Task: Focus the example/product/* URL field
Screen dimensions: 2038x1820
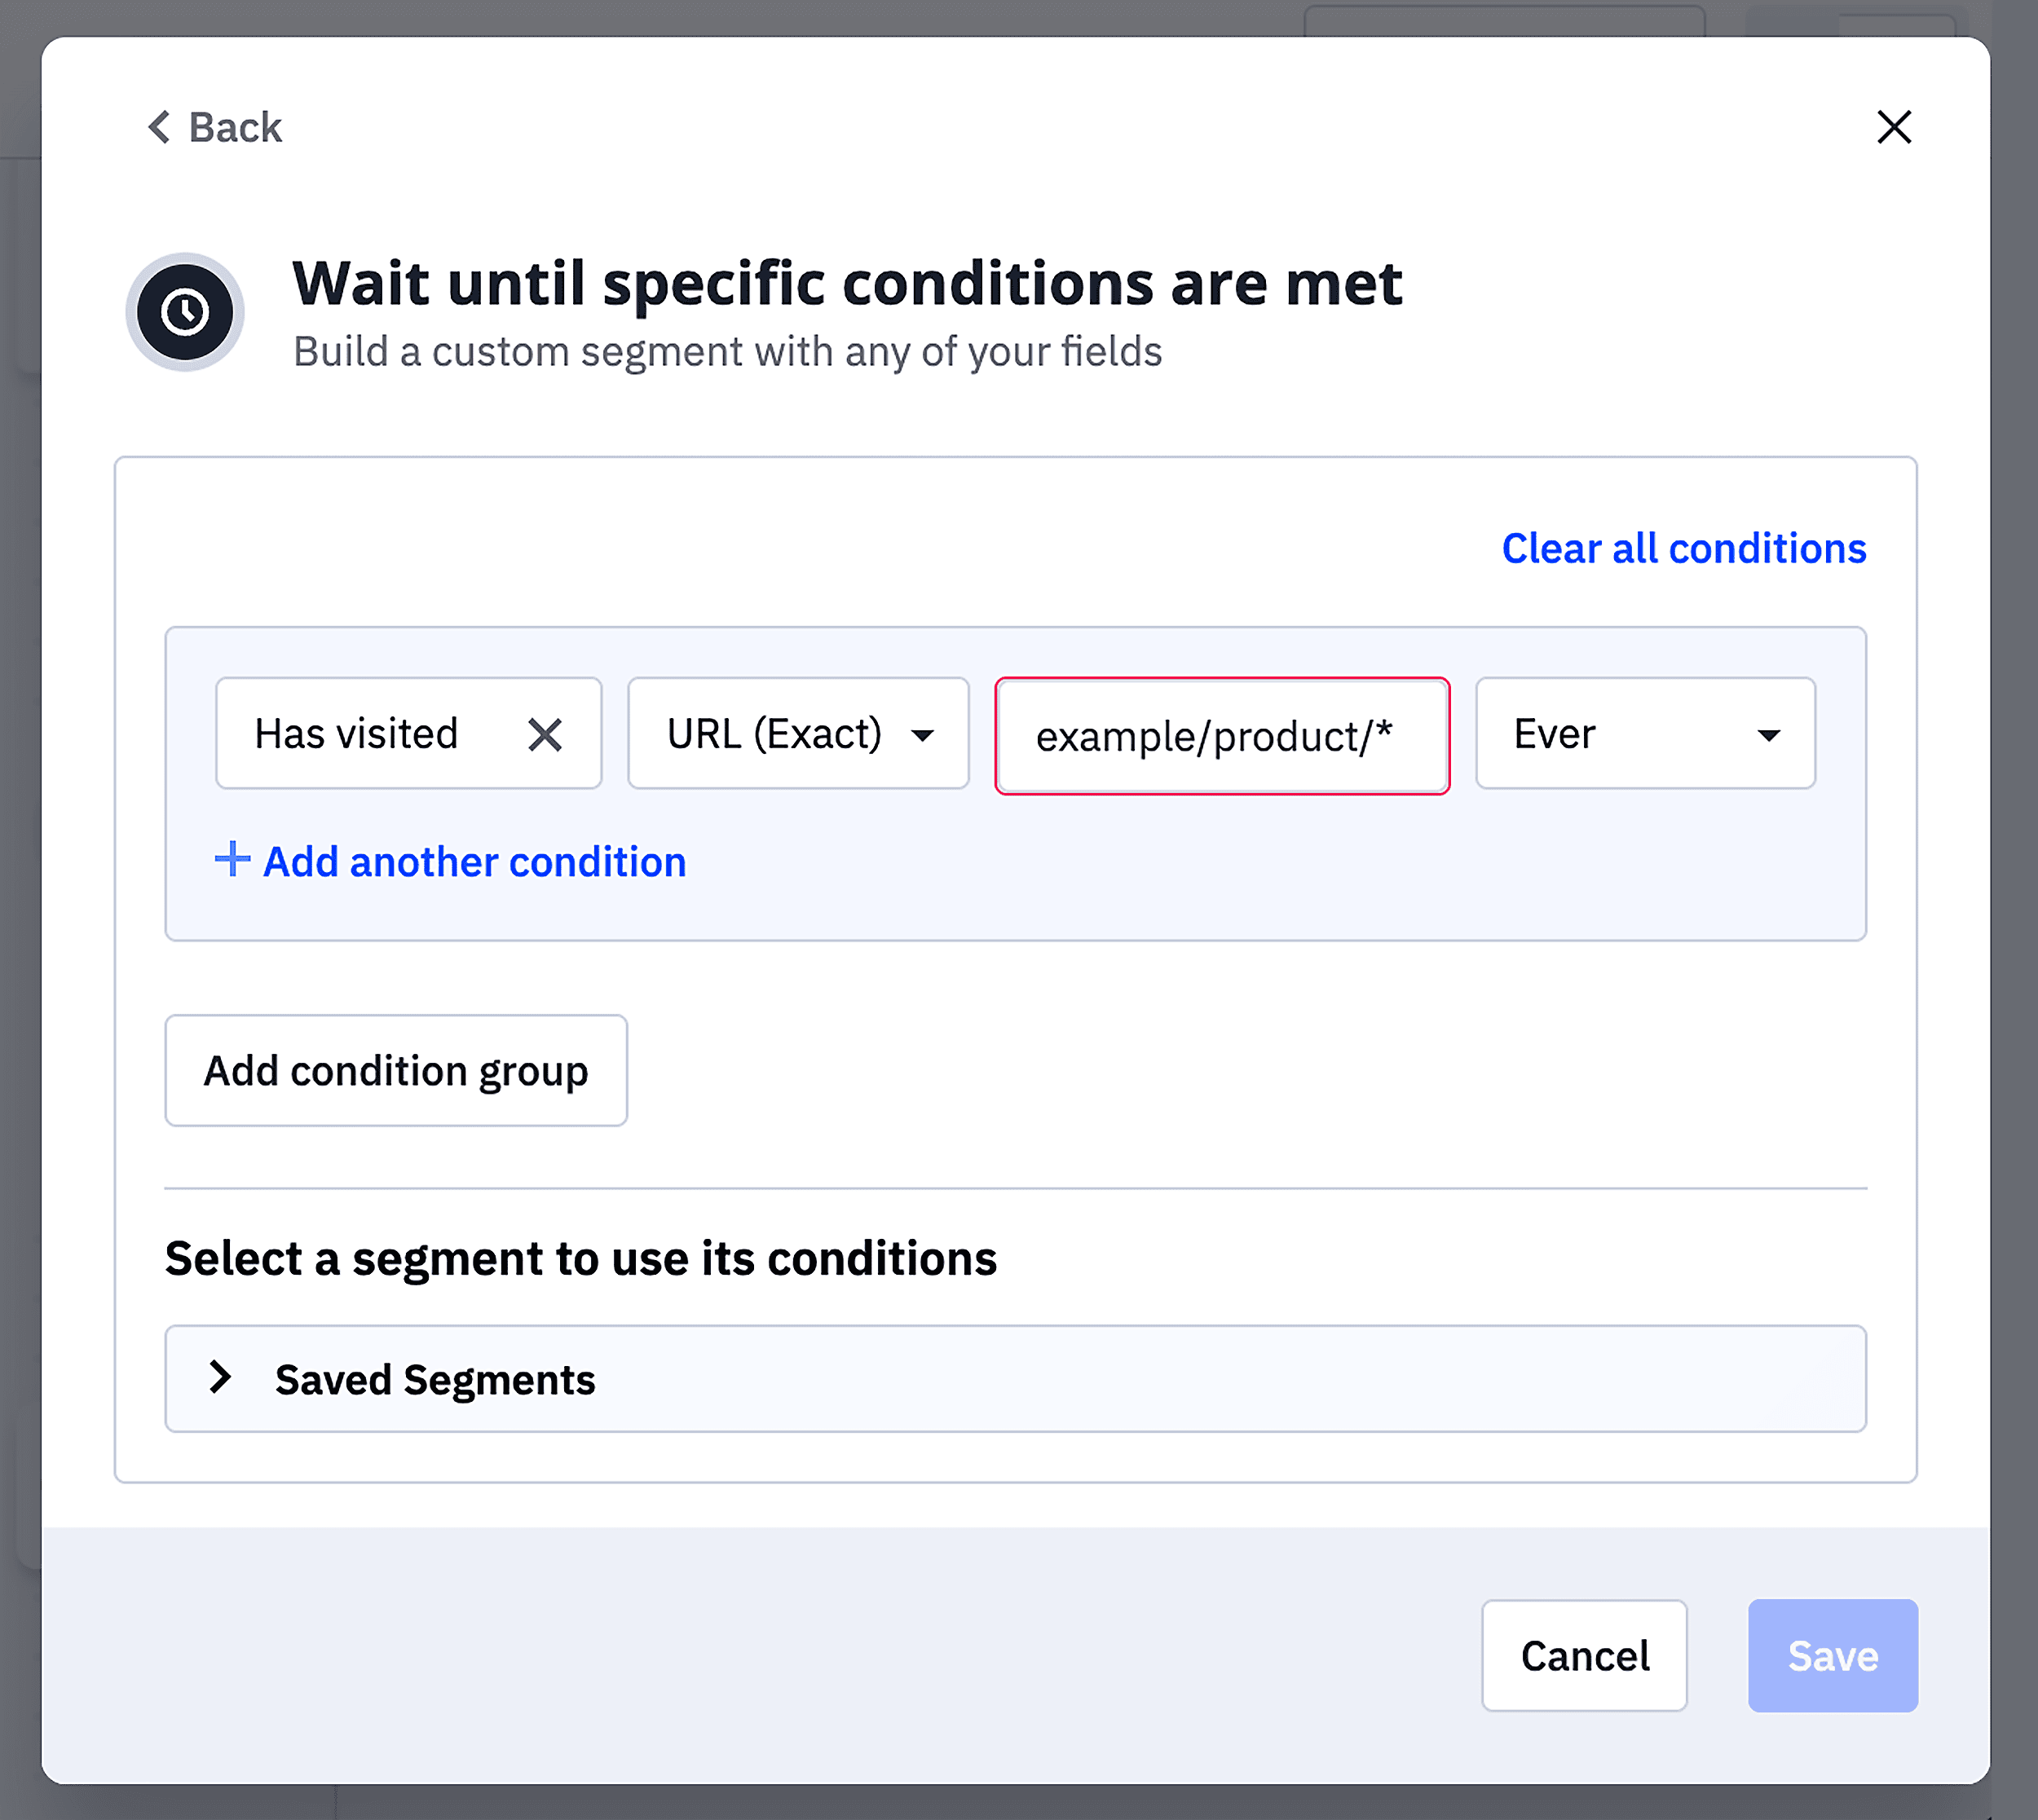Action: [1221, 736]
